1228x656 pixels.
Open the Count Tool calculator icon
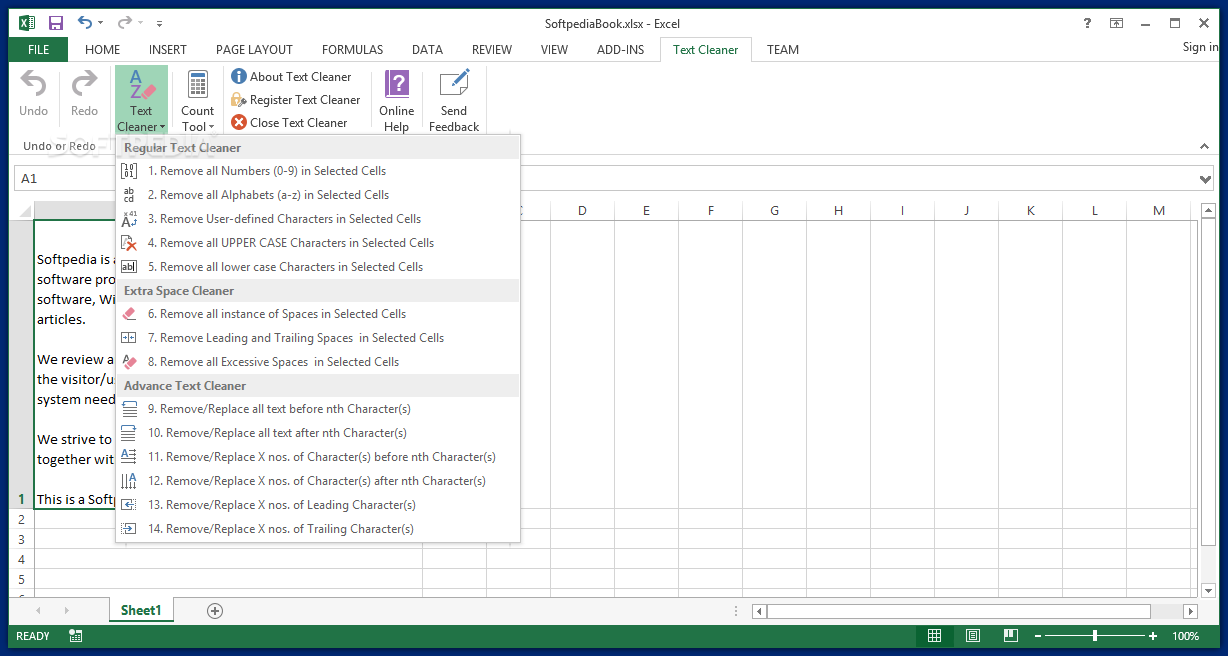pyautogui.click(x=197, y=85)
